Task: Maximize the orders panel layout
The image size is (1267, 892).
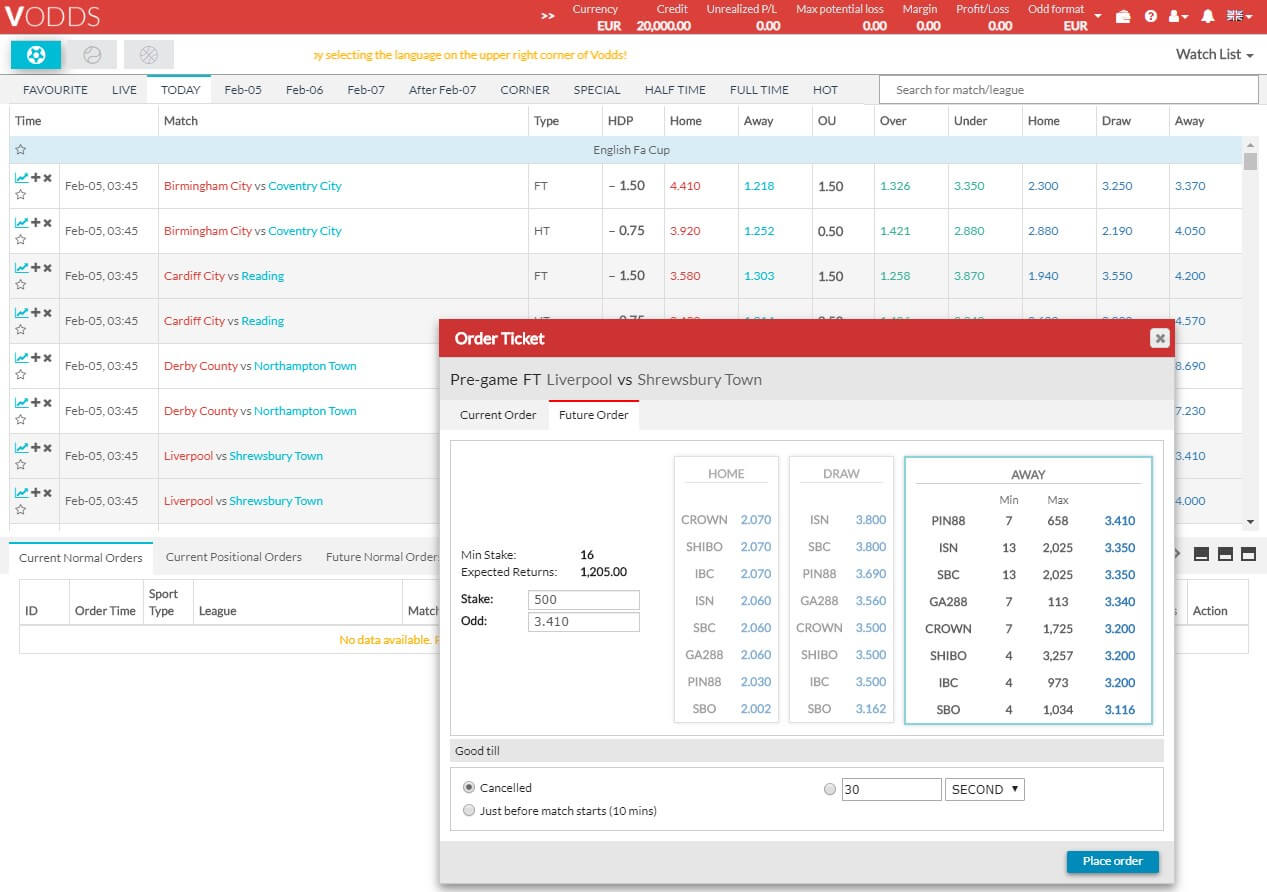Action: coord(1248,555)
